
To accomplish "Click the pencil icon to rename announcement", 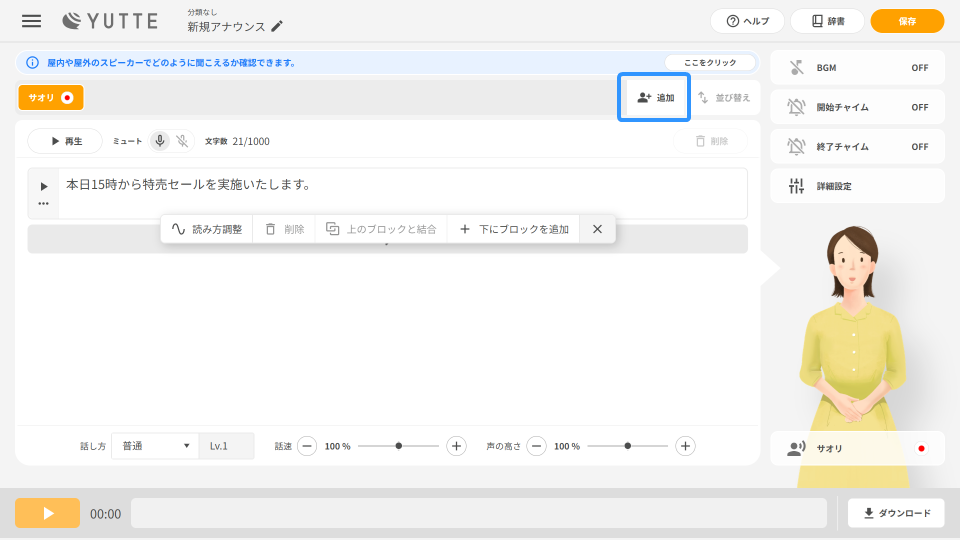I will coord(277,27).
